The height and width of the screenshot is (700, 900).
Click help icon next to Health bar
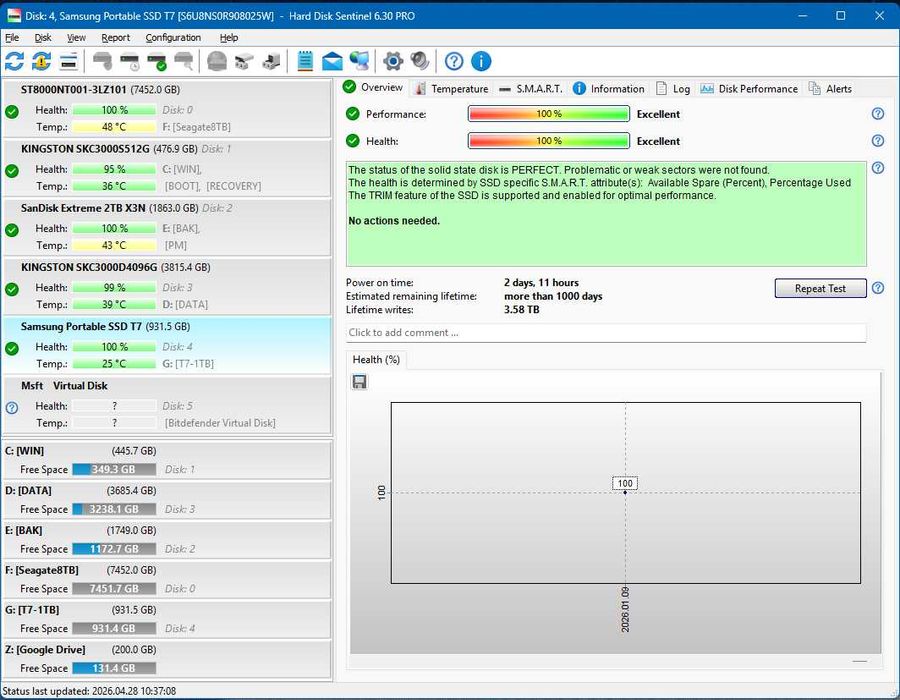(878, 141)
